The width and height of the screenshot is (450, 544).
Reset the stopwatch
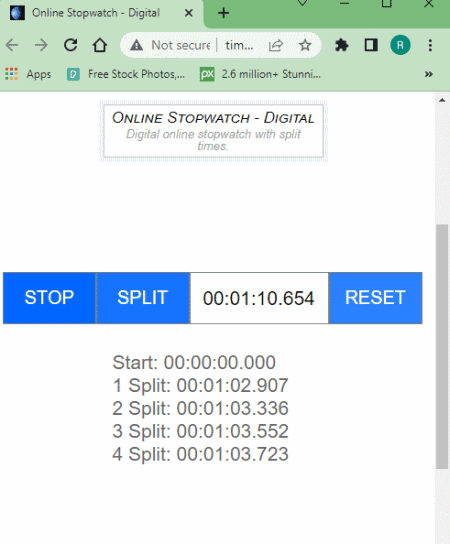[x=375, y=298]
